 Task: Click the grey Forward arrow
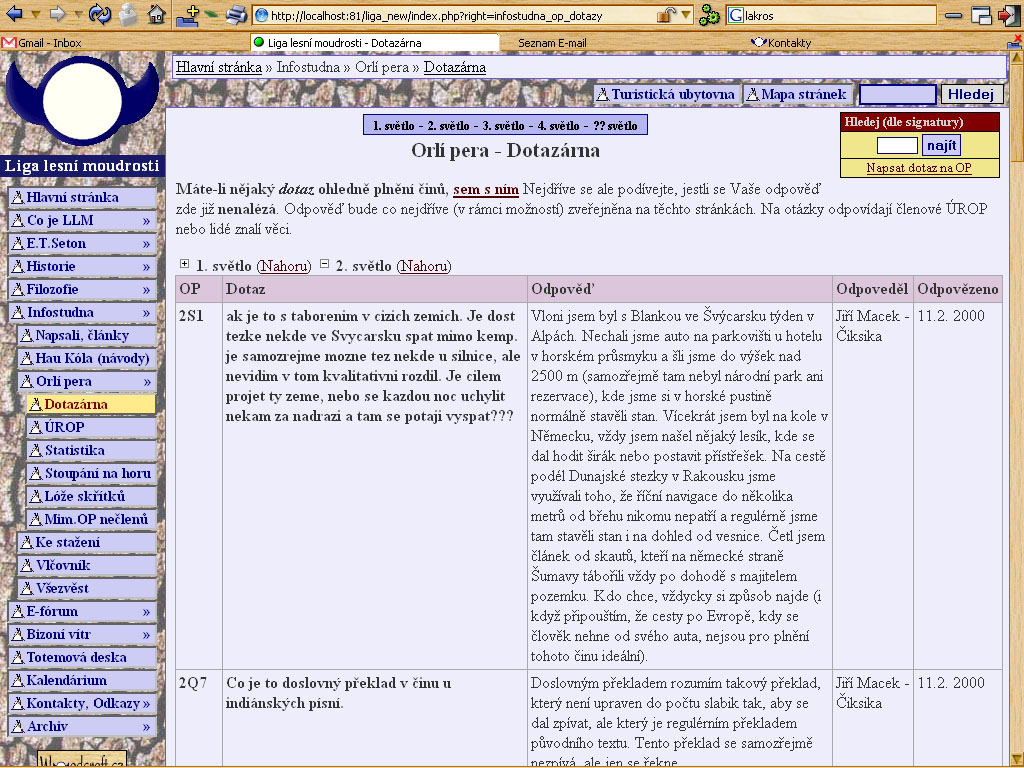pyautogui.click(x=58, y=14)
